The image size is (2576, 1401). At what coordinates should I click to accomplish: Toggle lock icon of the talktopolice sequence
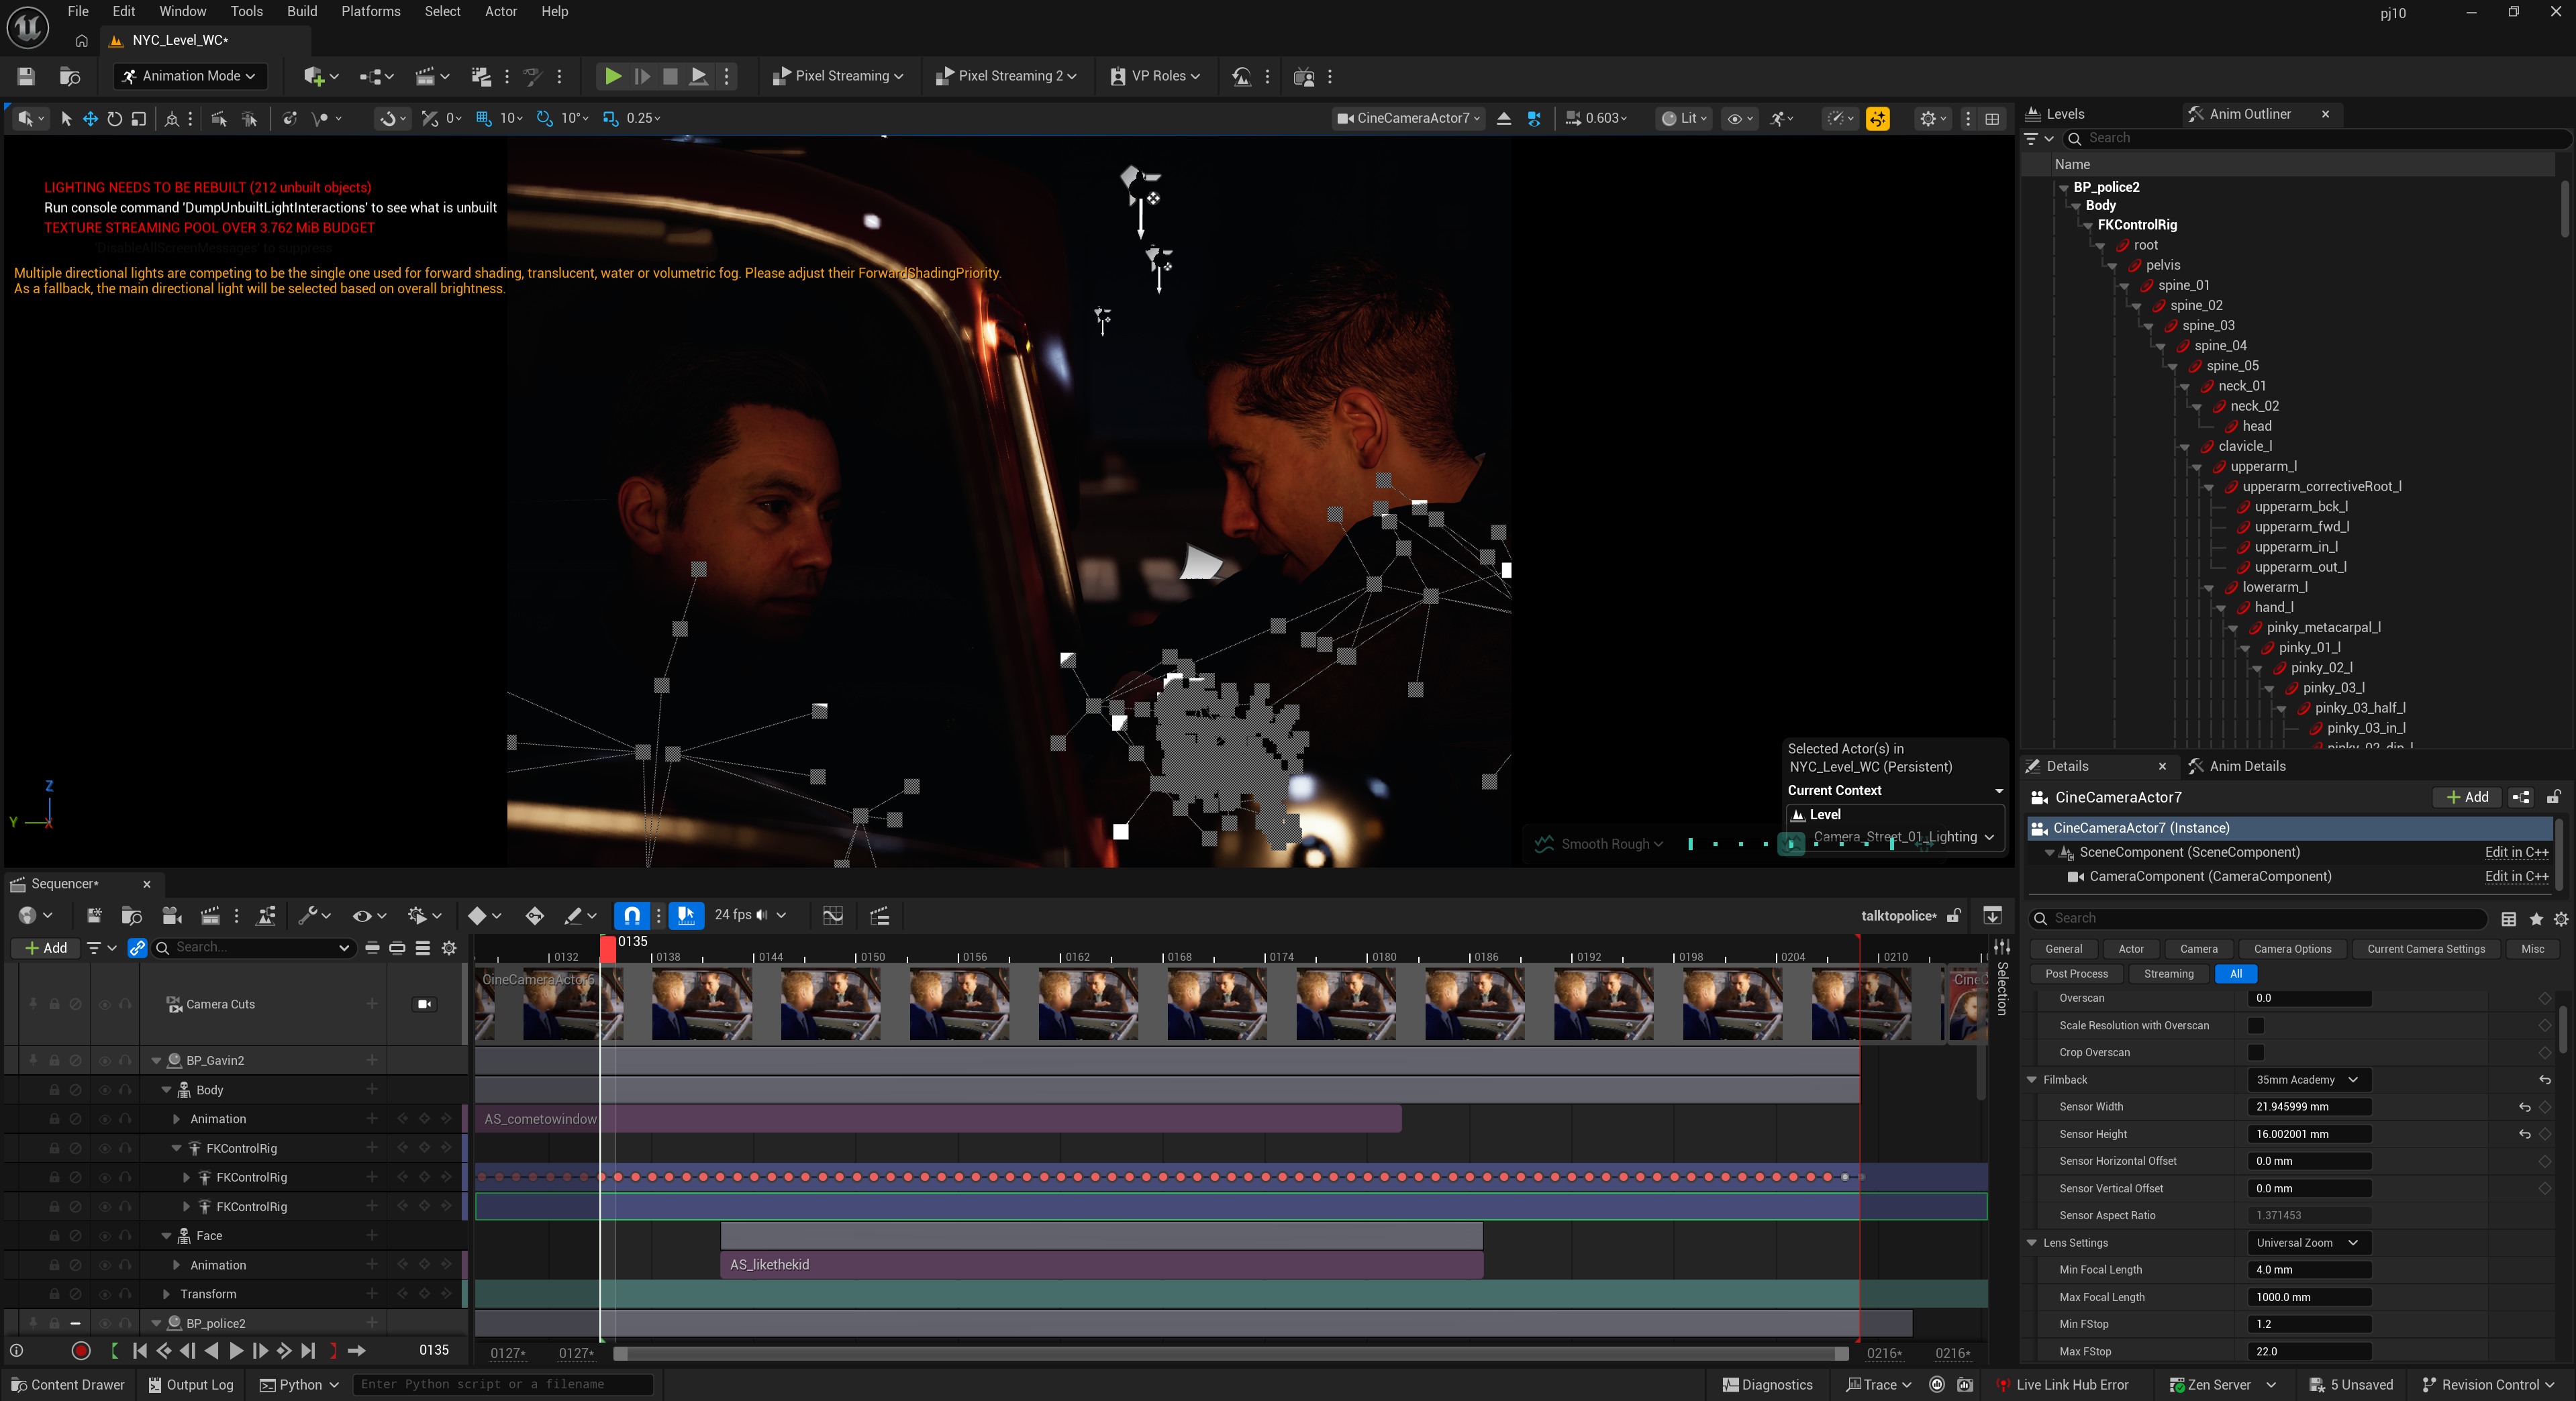point(1954,915)
